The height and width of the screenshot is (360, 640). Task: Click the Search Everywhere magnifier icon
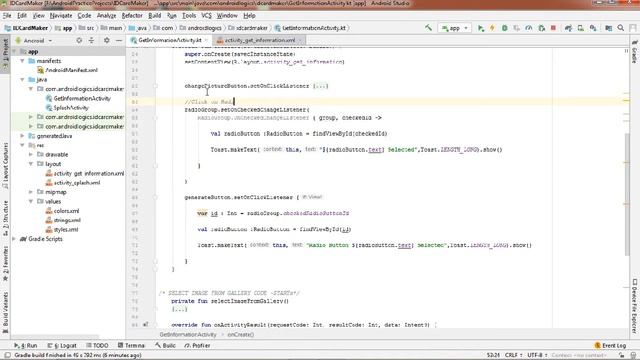pyautogui.click(x=621, y=28)
